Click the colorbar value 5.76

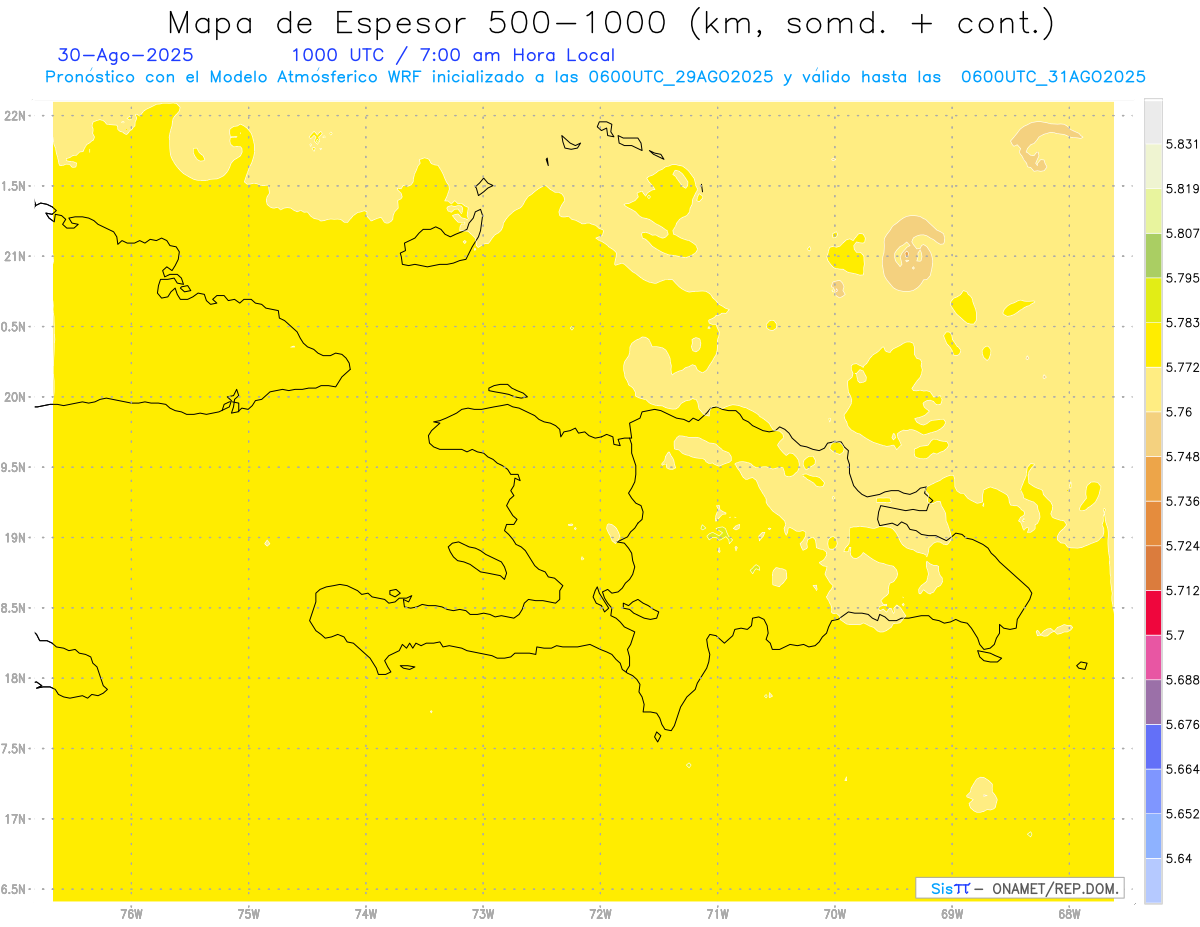(1179, 412)
